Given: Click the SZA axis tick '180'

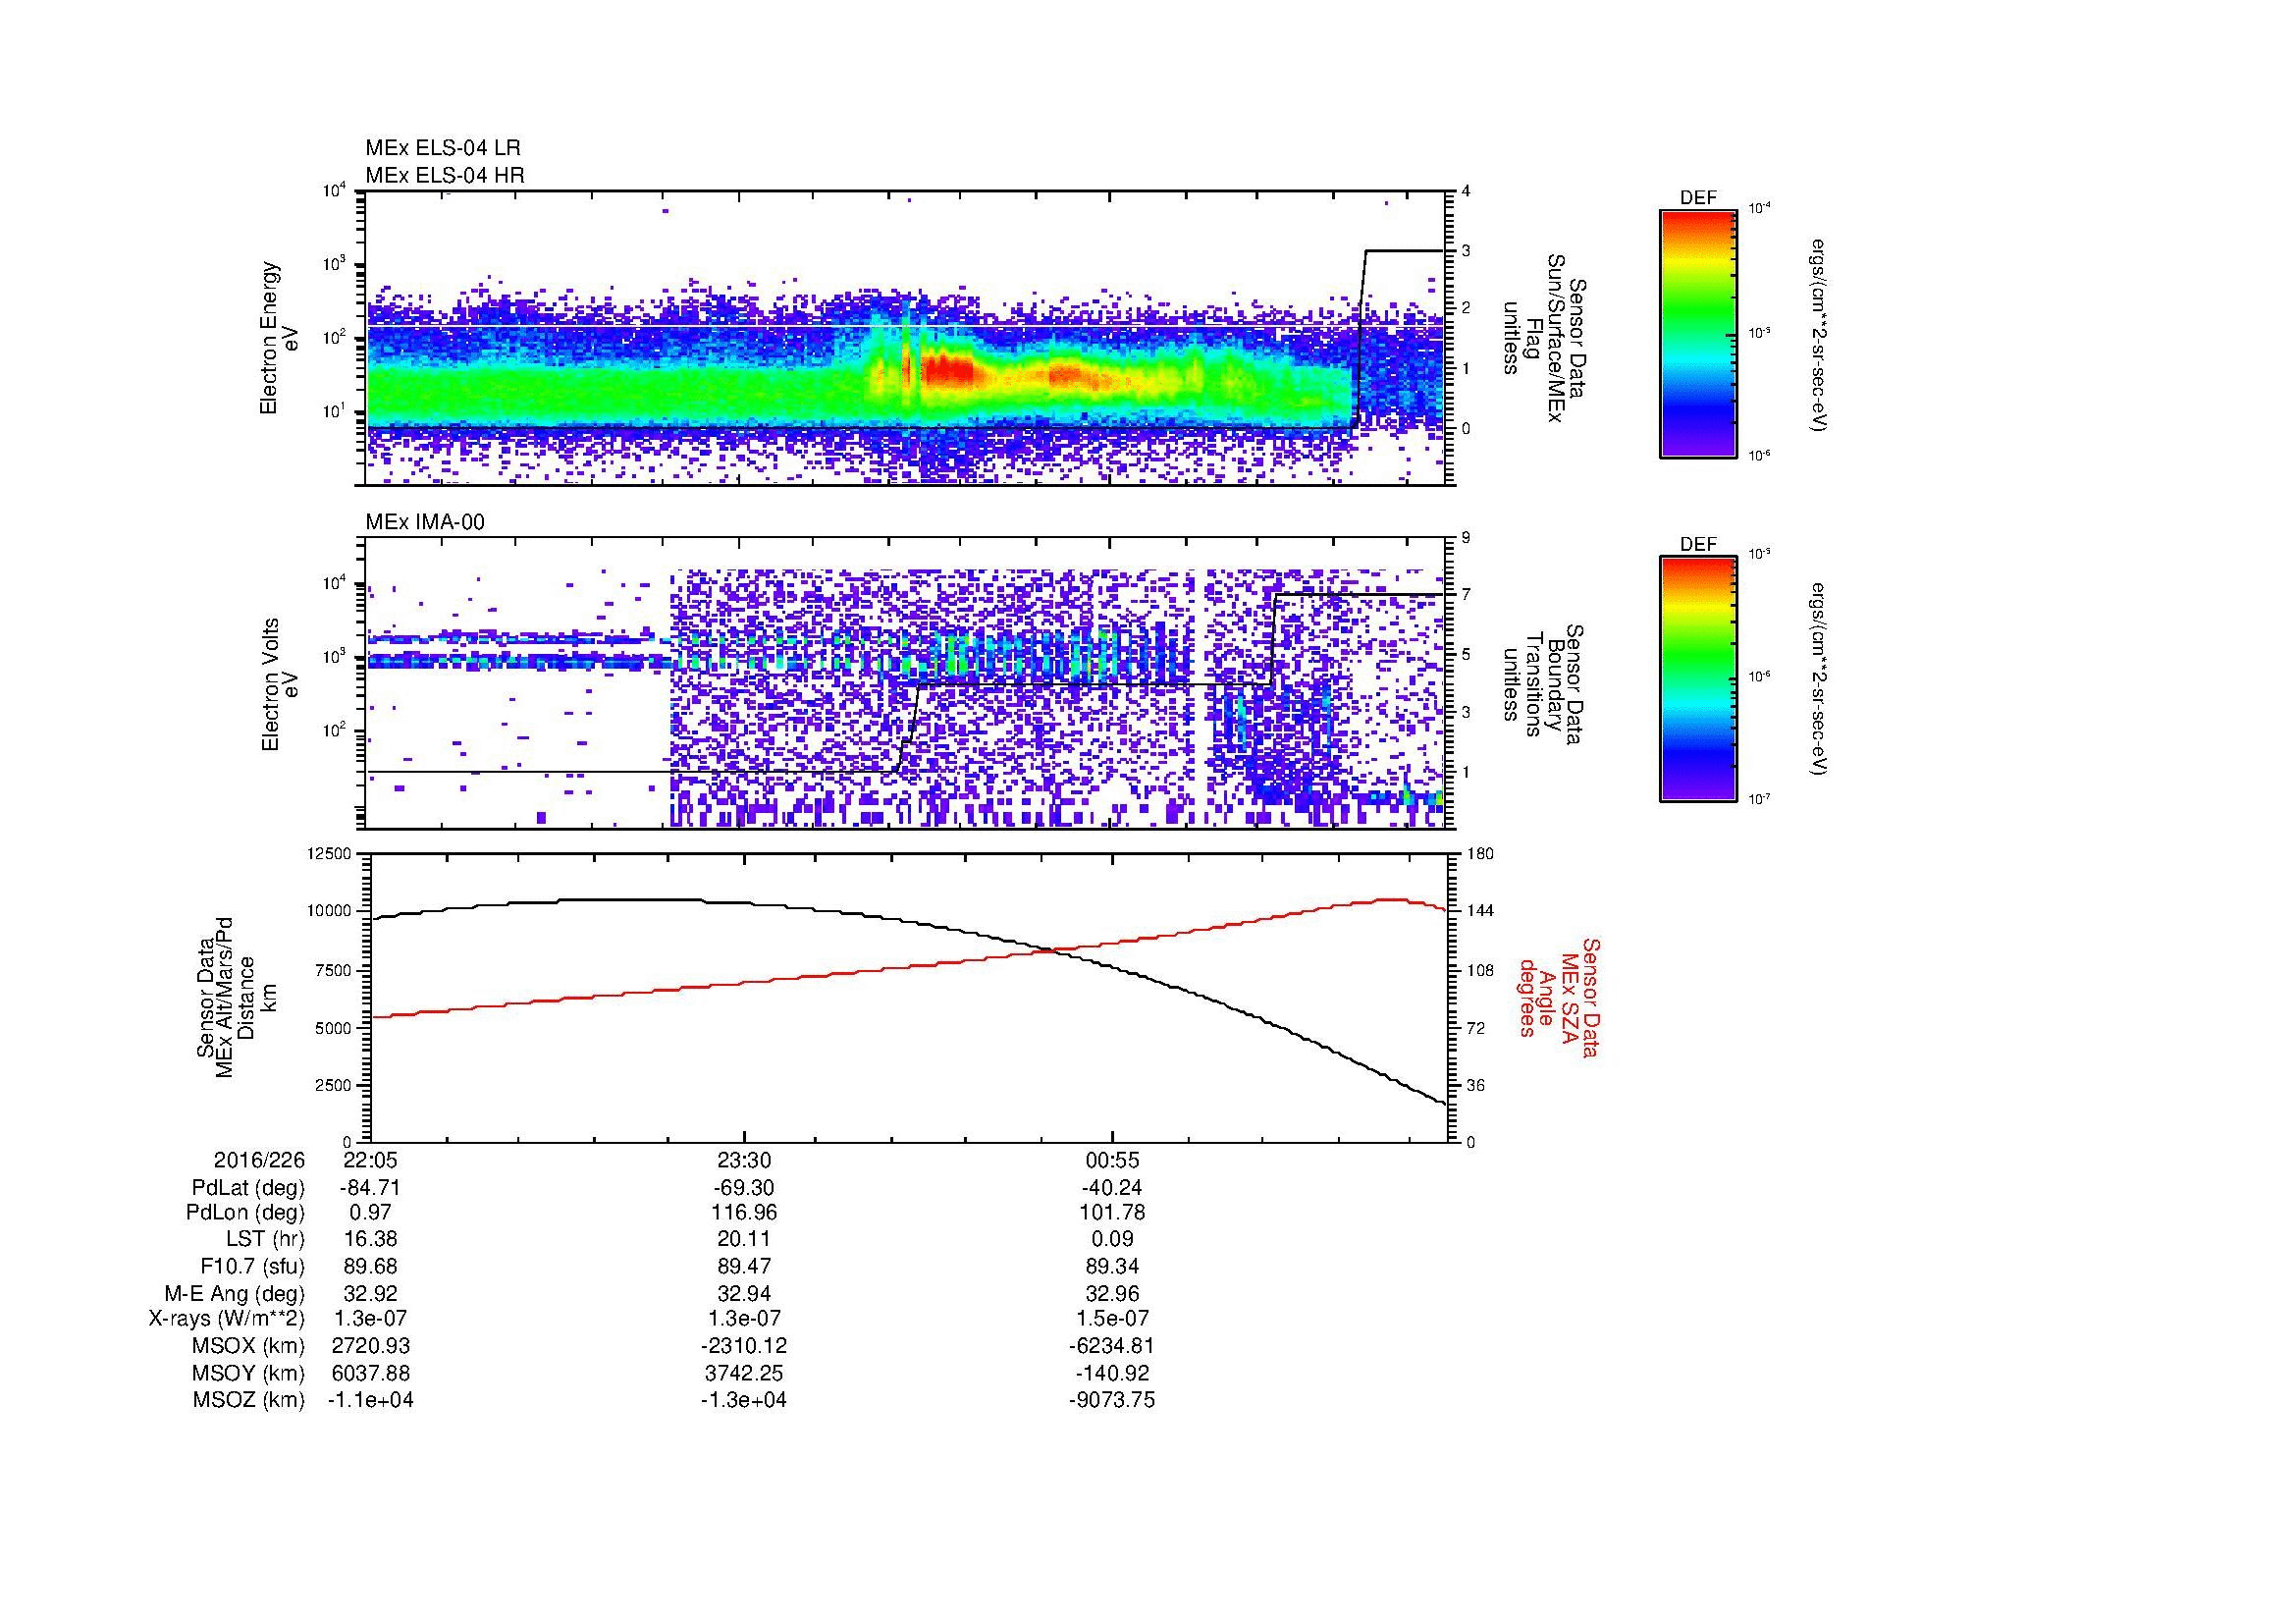Looking at the screenshot, I should pyautogui.click(x=1481, y=853).
